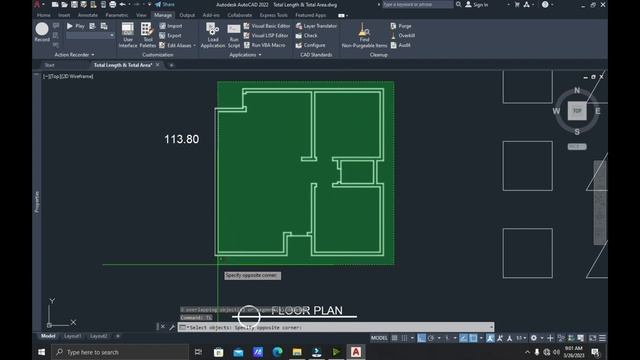This screenshot has height=360, width=640.
Task: Open the Visual Basic Editor
Action: (x=267, y=26)
